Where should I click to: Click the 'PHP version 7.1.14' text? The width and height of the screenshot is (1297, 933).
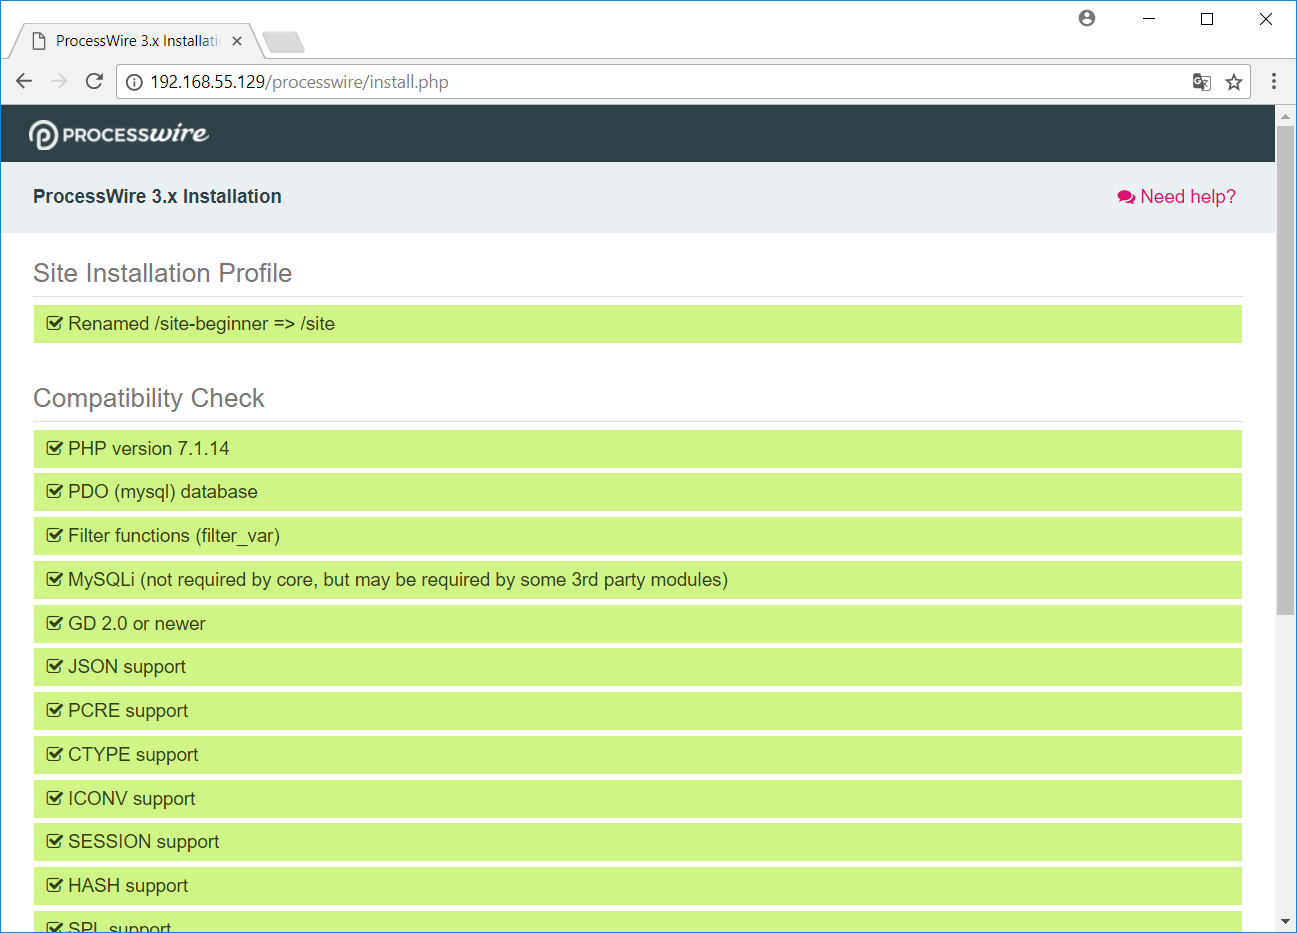click(x=149, y=449)
